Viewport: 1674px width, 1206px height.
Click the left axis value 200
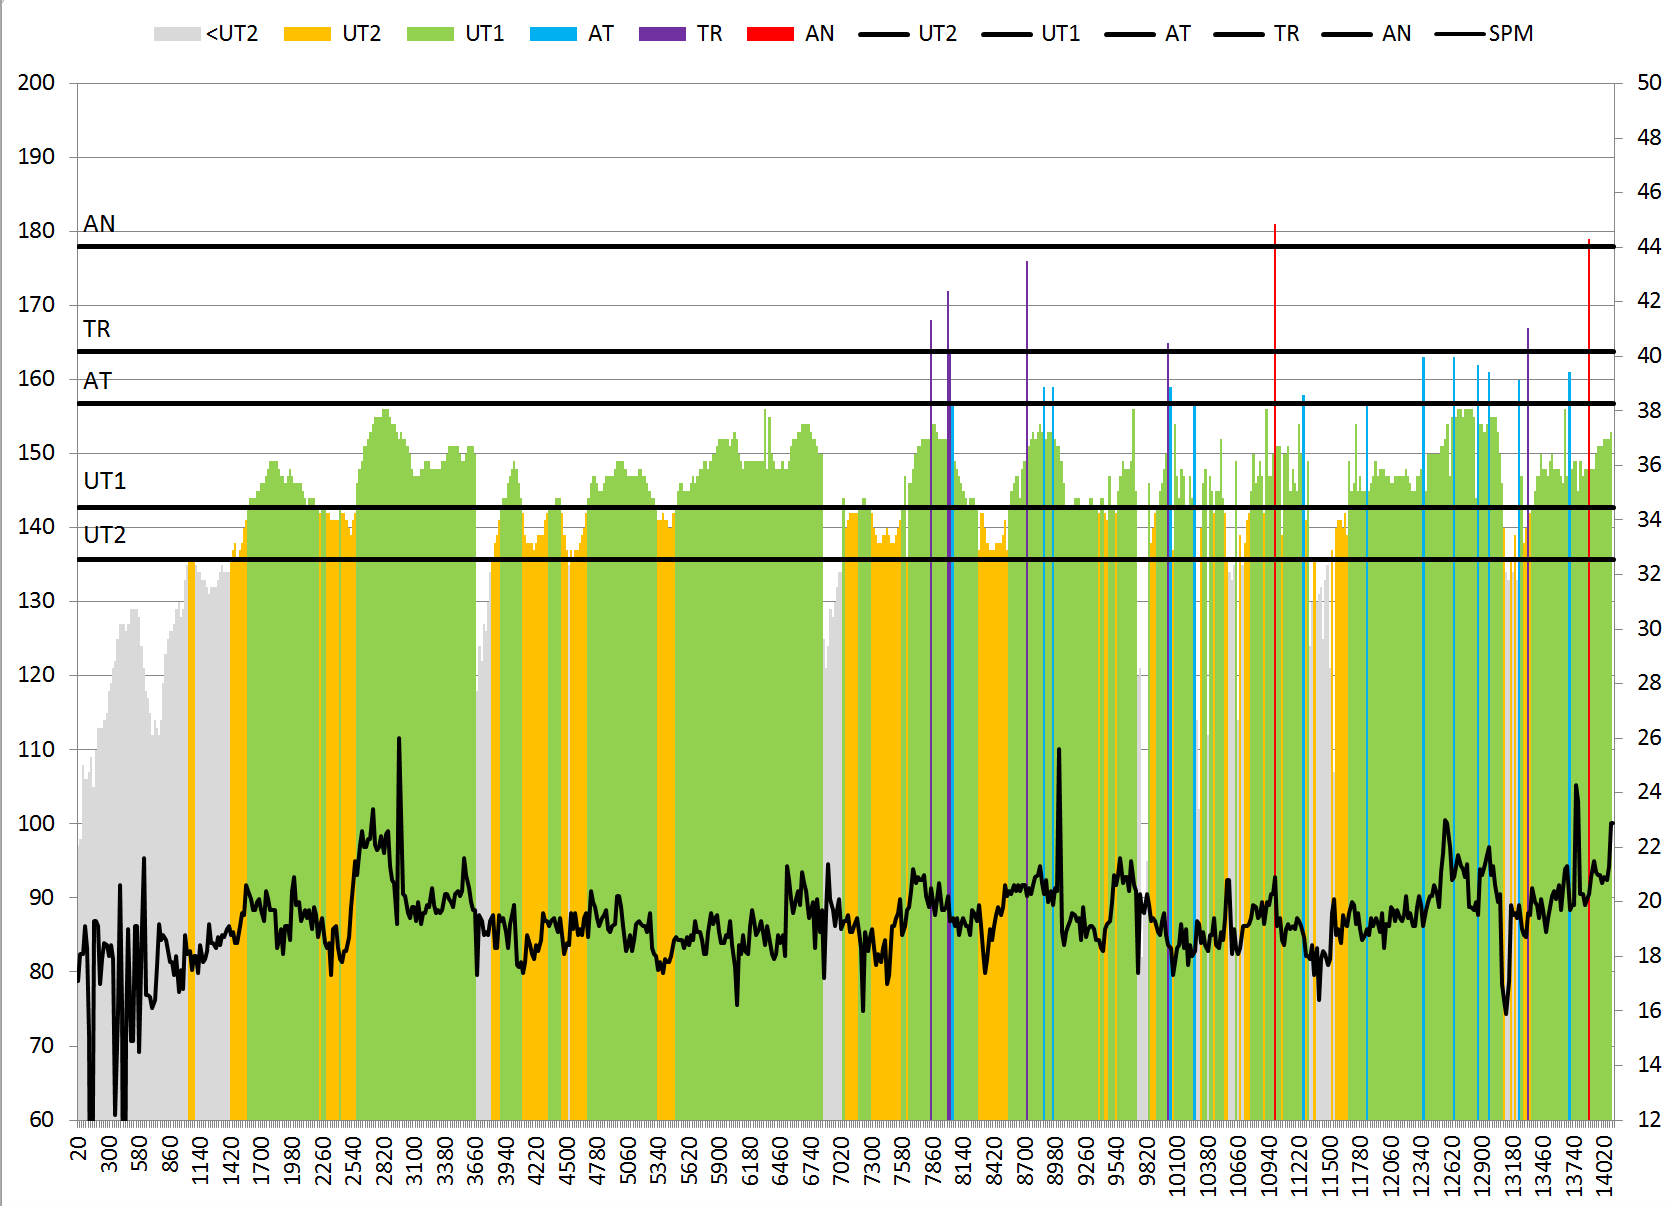[36, 83]
